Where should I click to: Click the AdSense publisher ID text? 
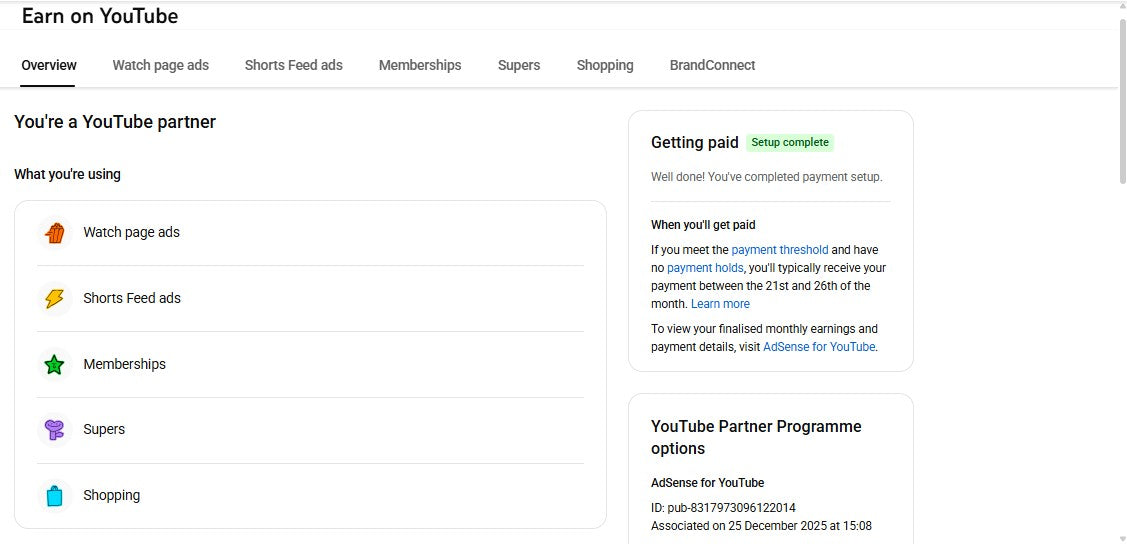pyautogui.click(x=723, y=508)
